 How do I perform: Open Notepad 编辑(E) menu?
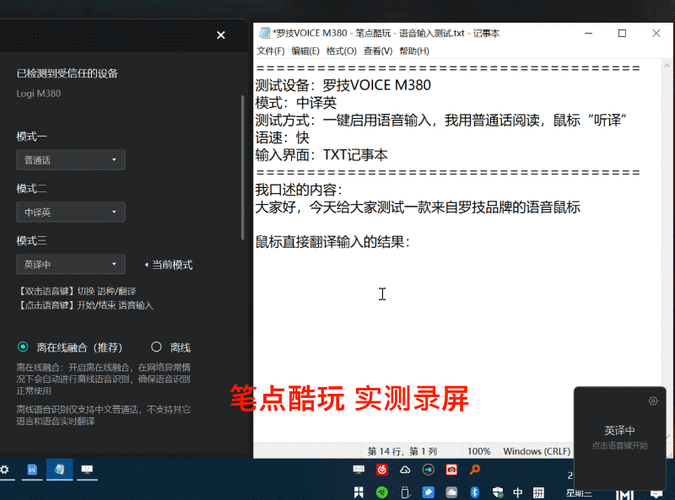pyautogui.click(x=305, y=51)
